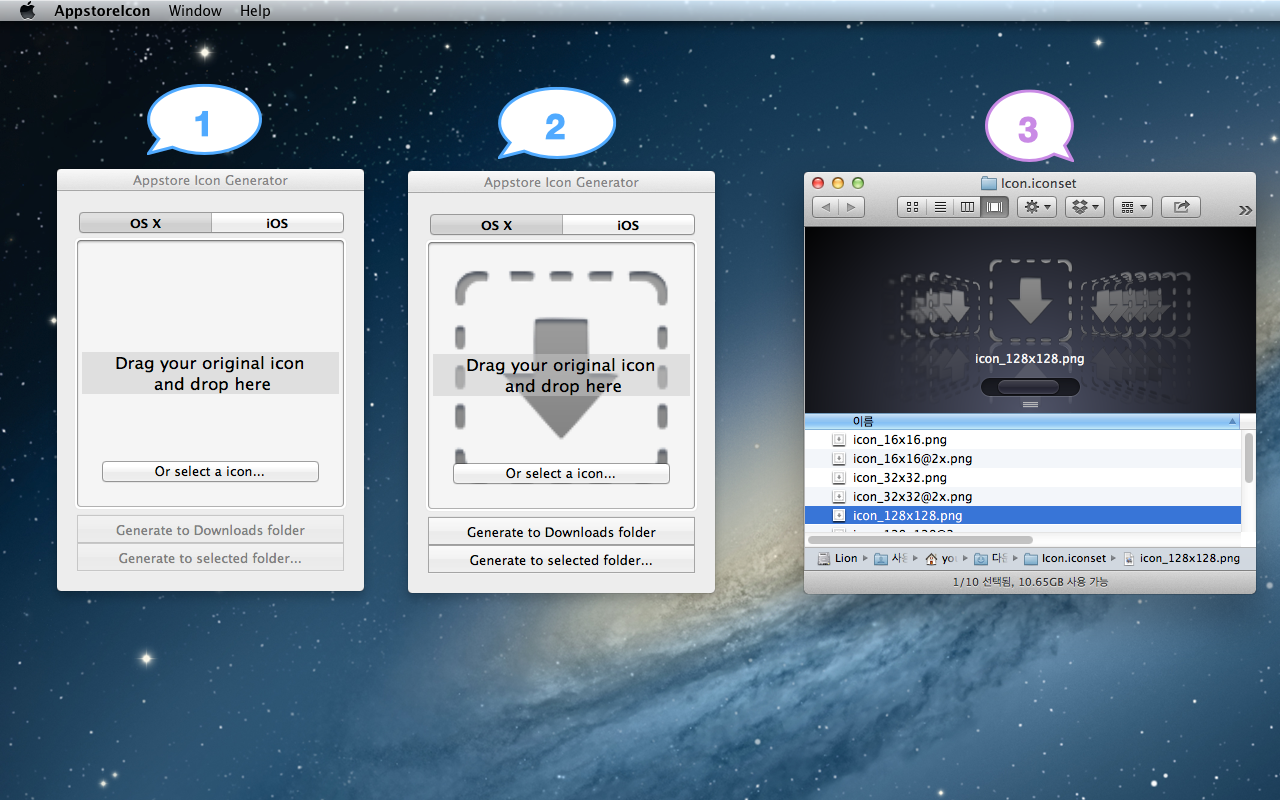Select the file icon_32x32@2x.png
This screenshot has height=800, width=1280.
(x=1022, y=497)
